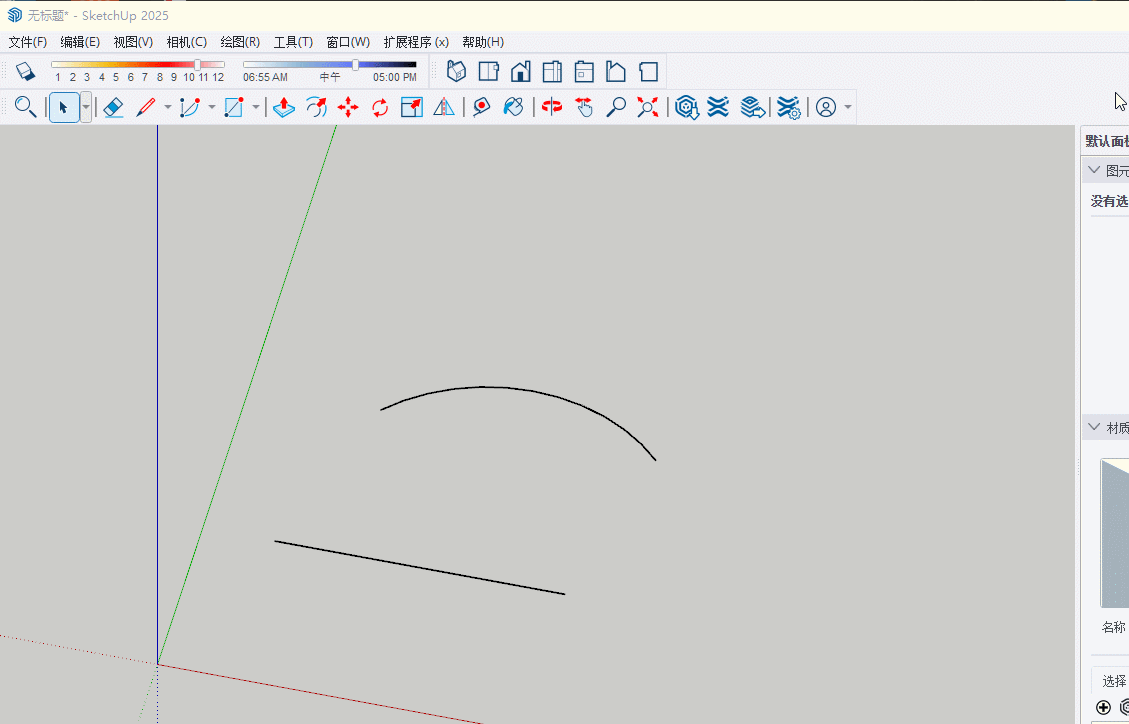
Task: Pick the Eraser tool
Action: coord(113,107)
